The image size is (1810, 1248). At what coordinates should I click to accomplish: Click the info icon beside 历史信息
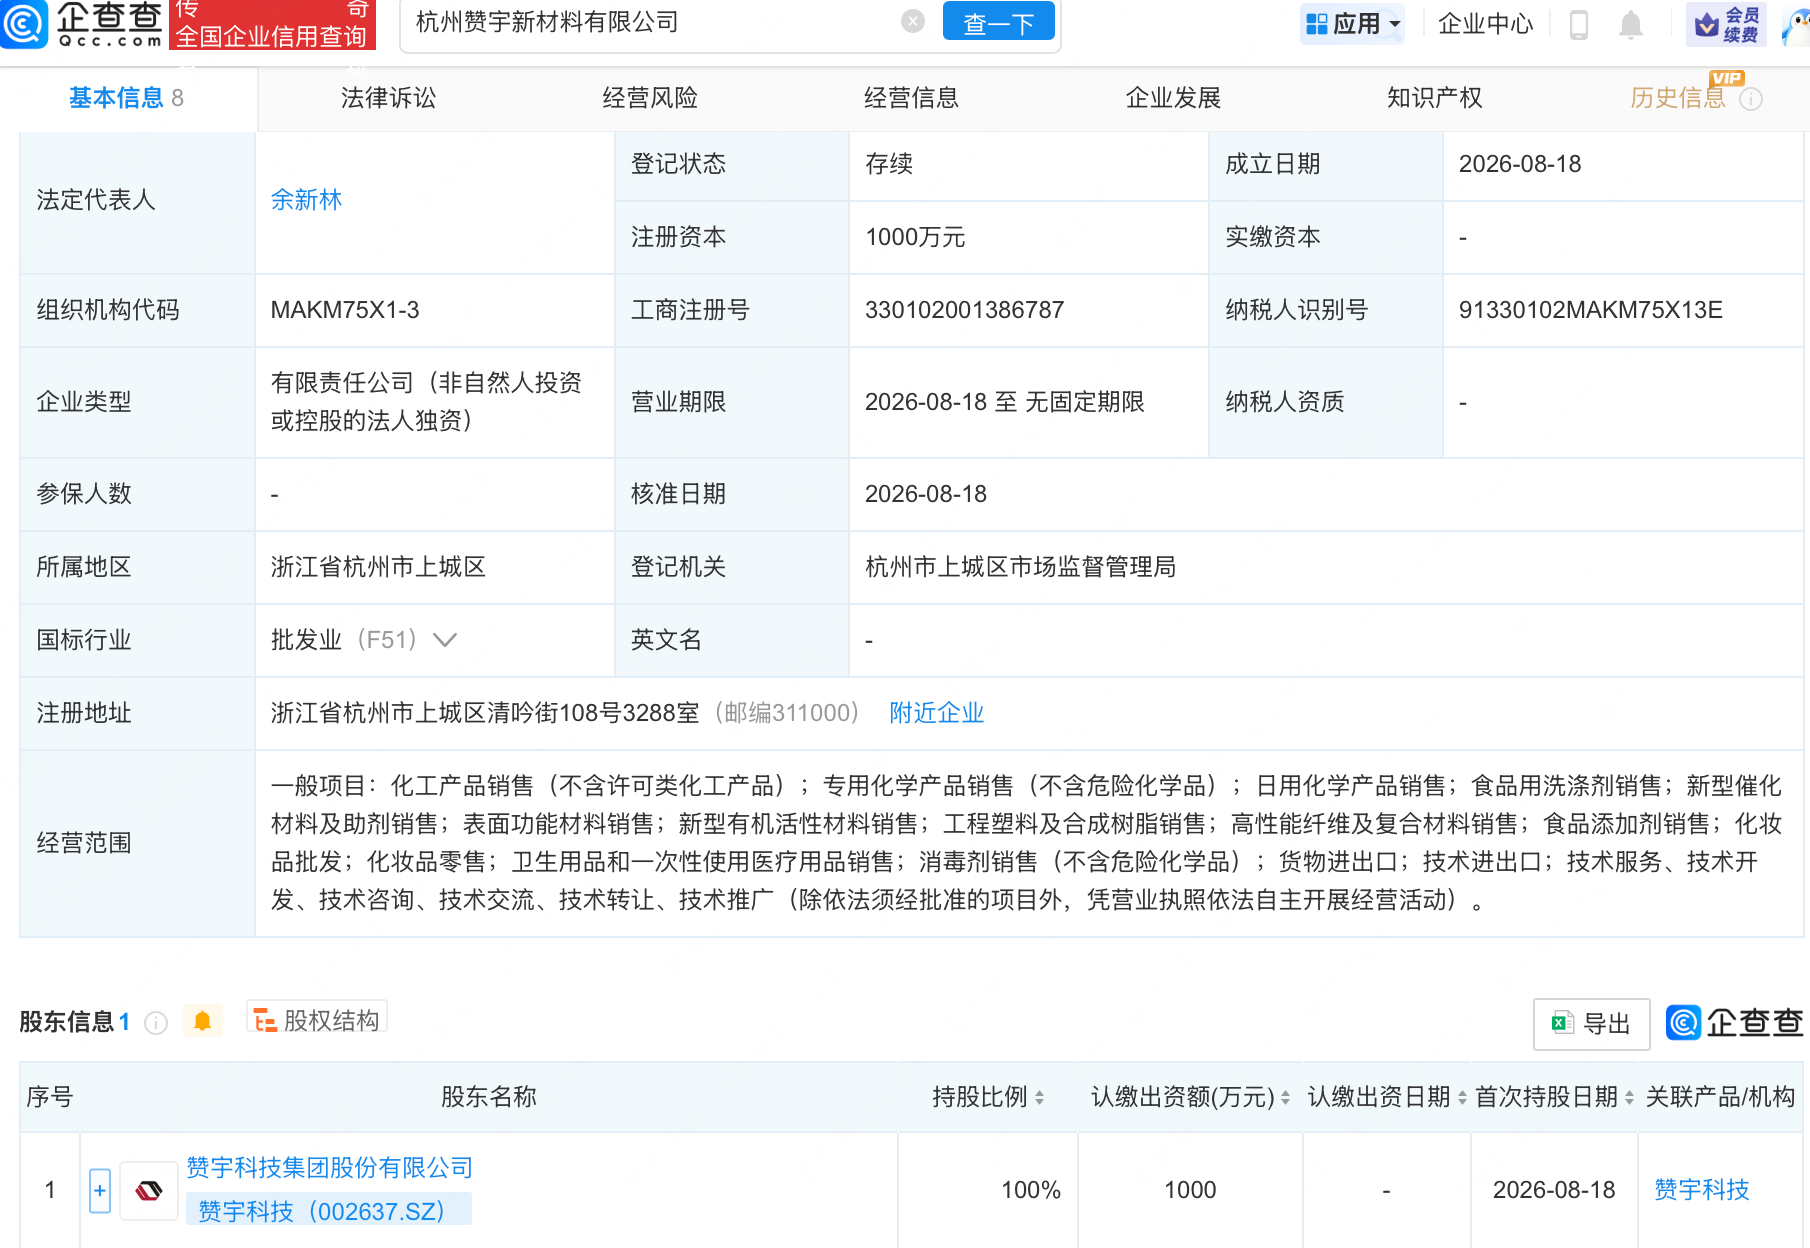point(1751,99)
